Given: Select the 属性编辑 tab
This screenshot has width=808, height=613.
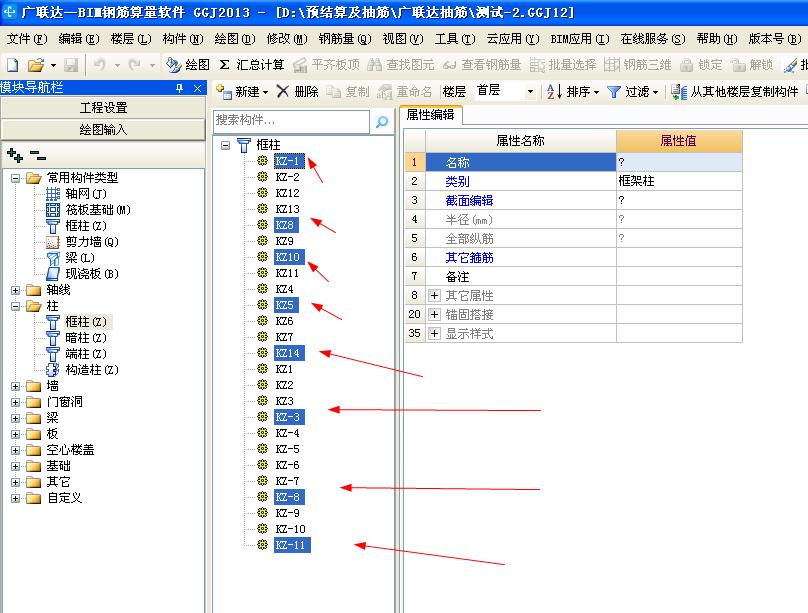Looking at the screenshot, I should pyautogui.click(x=430, y=115).
